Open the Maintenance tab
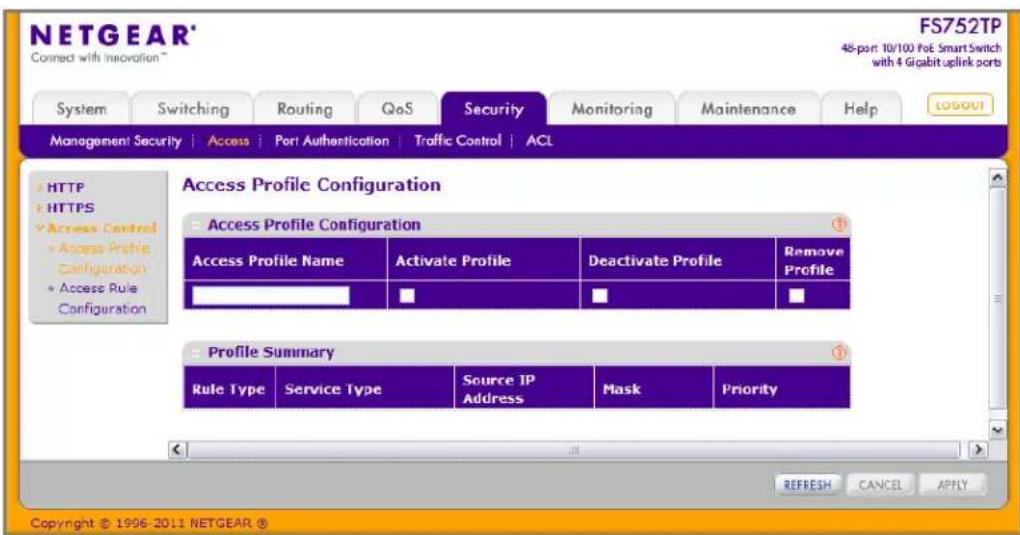1020x535 pixels. pyautogui.click(x=748, y=109)
